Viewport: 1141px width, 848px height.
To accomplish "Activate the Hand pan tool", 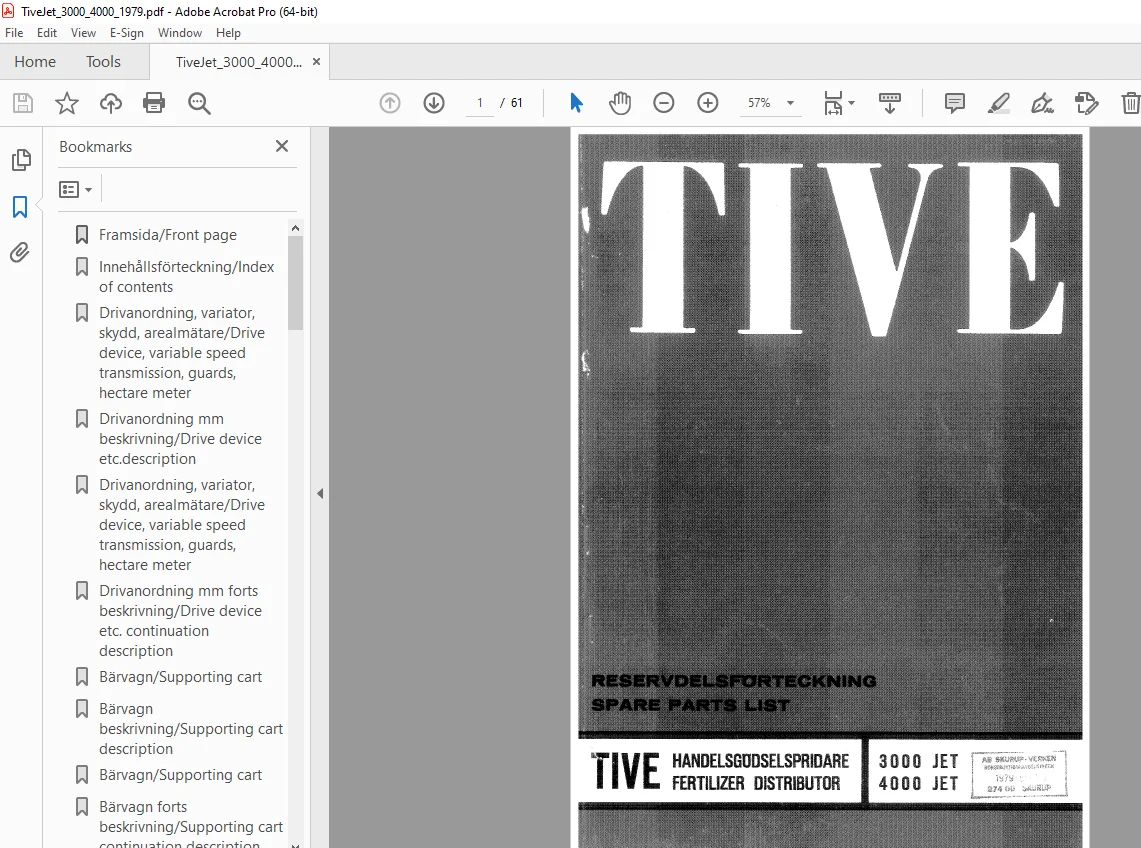I will (x=619, y=103).
